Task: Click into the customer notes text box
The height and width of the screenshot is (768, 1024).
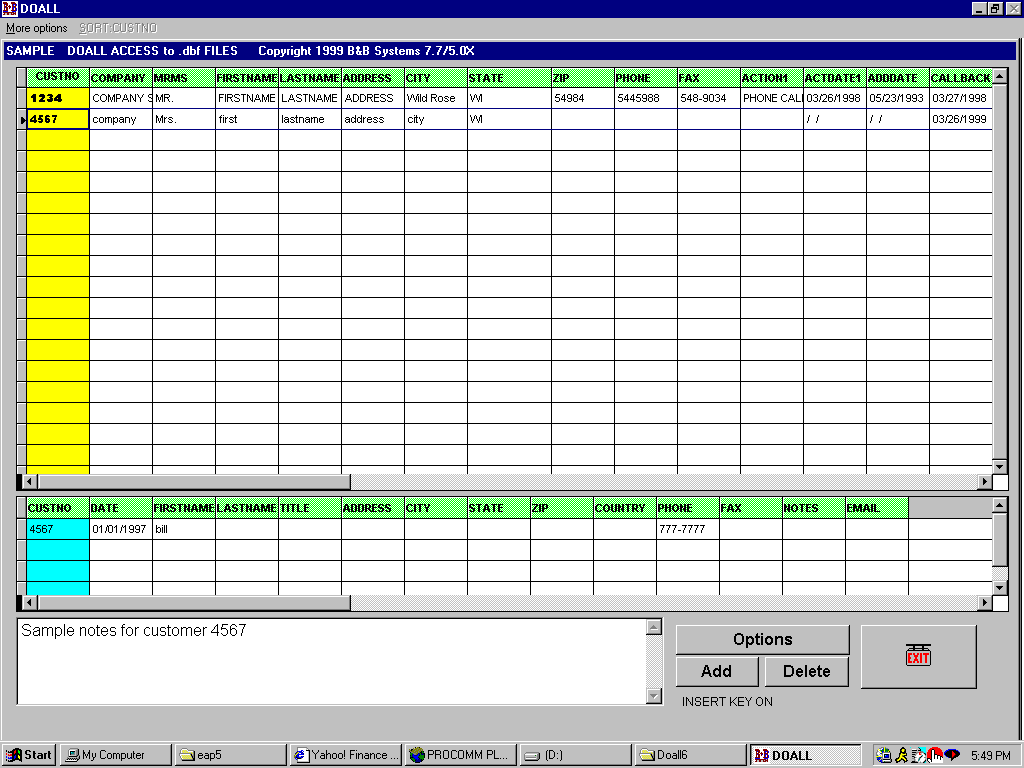Action: coord(330,665)
